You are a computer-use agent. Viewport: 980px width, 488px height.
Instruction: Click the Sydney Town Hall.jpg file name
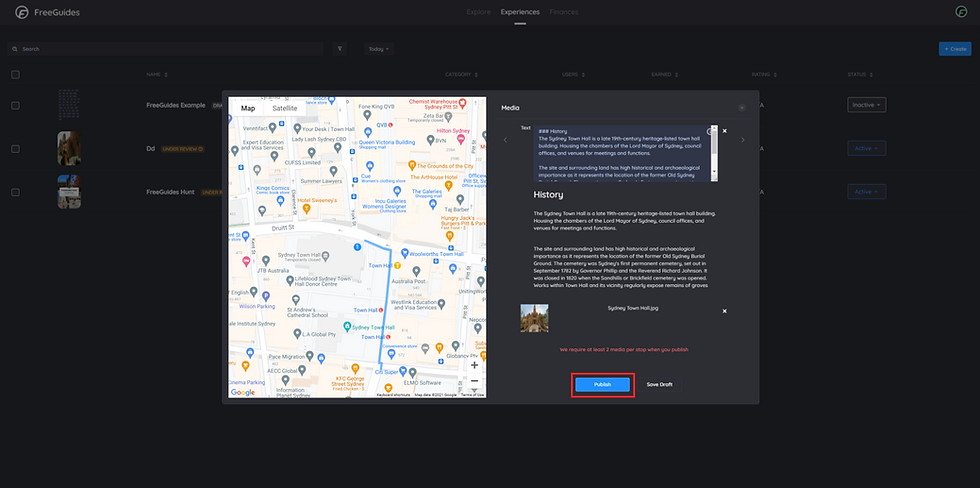click(633, 308)
